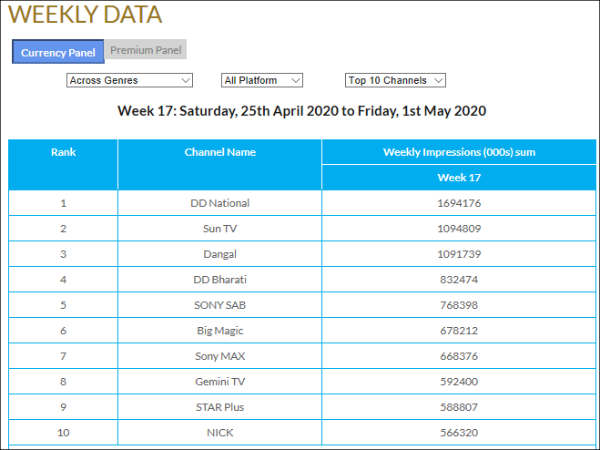Open the All Platform dropdown
The width and height of the screenshot is (600, 450).
[x=262, y=80]
